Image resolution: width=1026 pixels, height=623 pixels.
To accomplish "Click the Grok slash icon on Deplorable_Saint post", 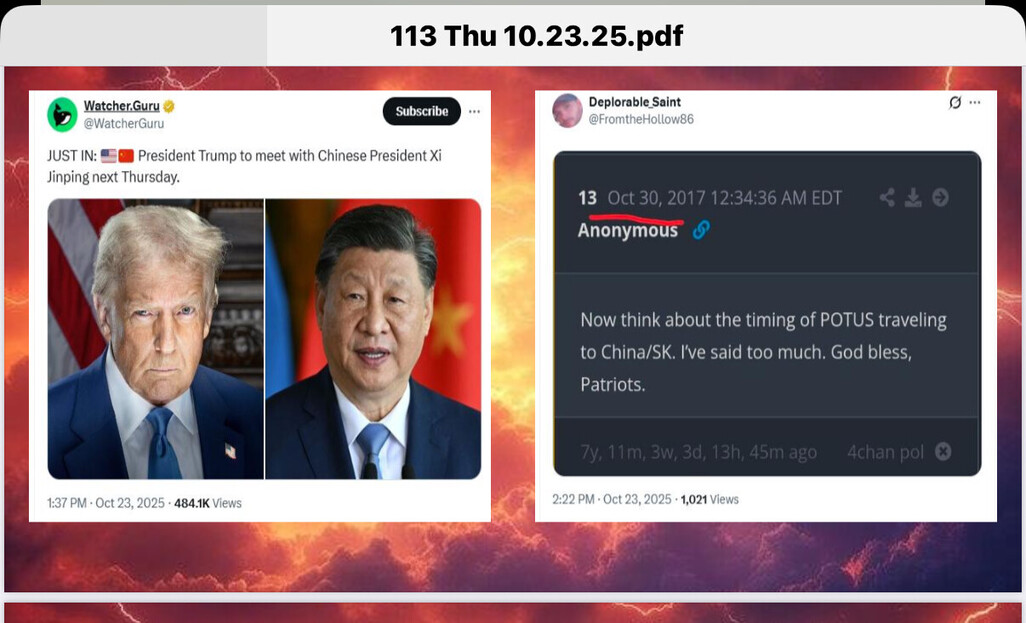I will (x=955, y=103).
